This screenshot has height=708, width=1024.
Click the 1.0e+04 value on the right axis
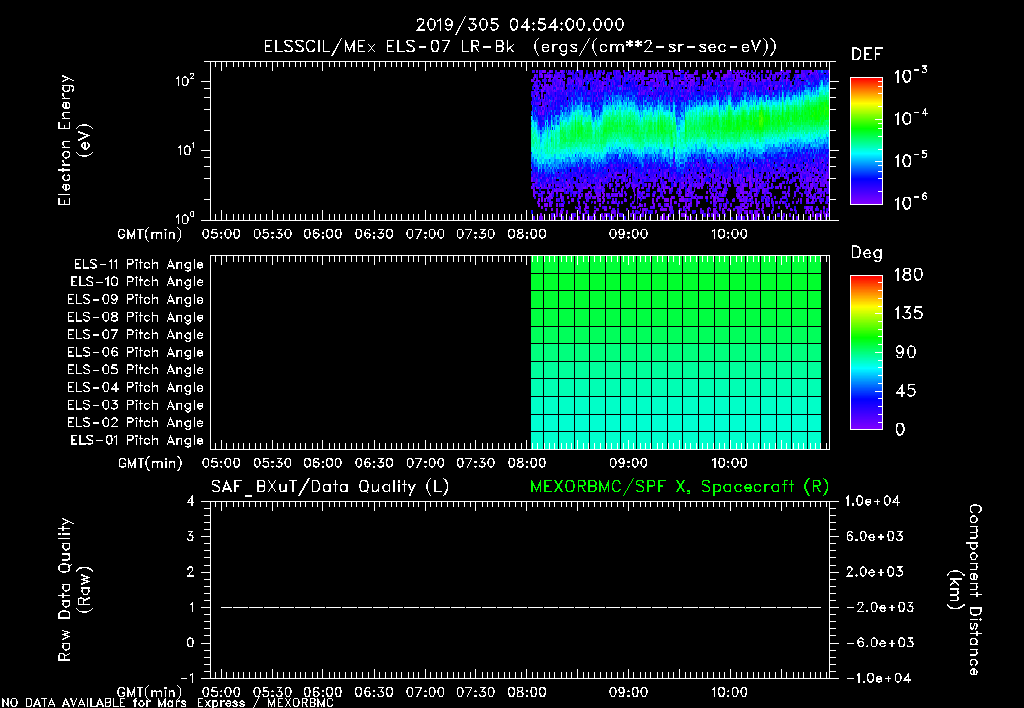pos(872,501)
